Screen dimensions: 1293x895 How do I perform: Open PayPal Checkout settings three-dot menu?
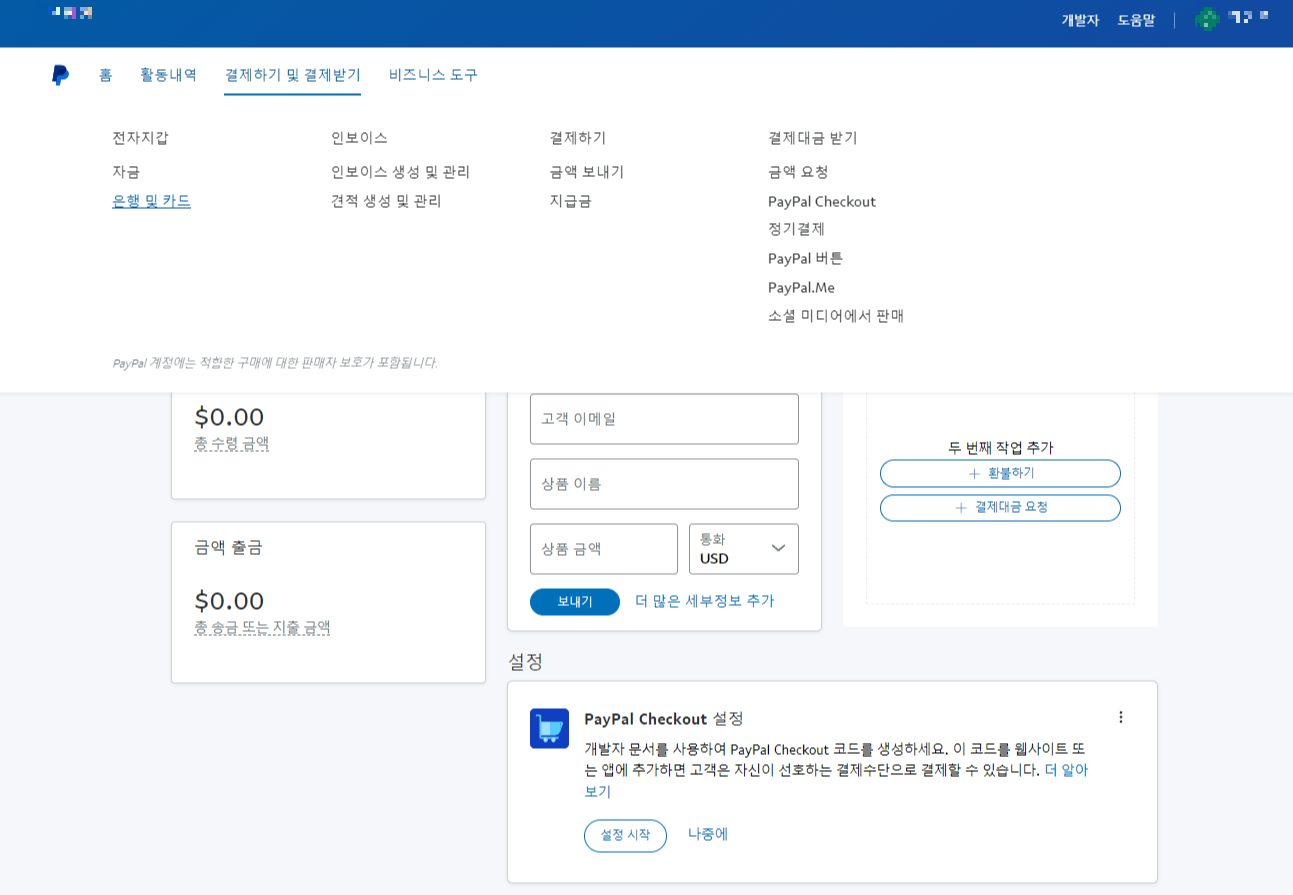coord(1120,717)
